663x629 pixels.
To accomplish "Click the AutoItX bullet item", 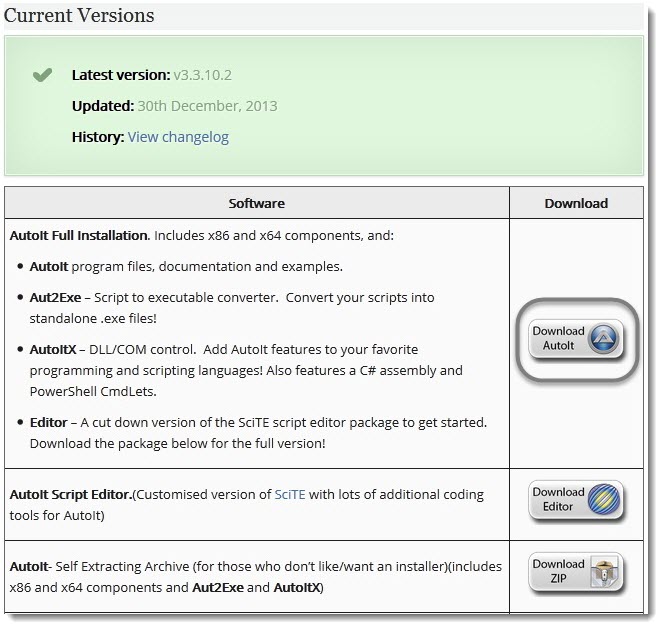I will click(x=246, y=370).
